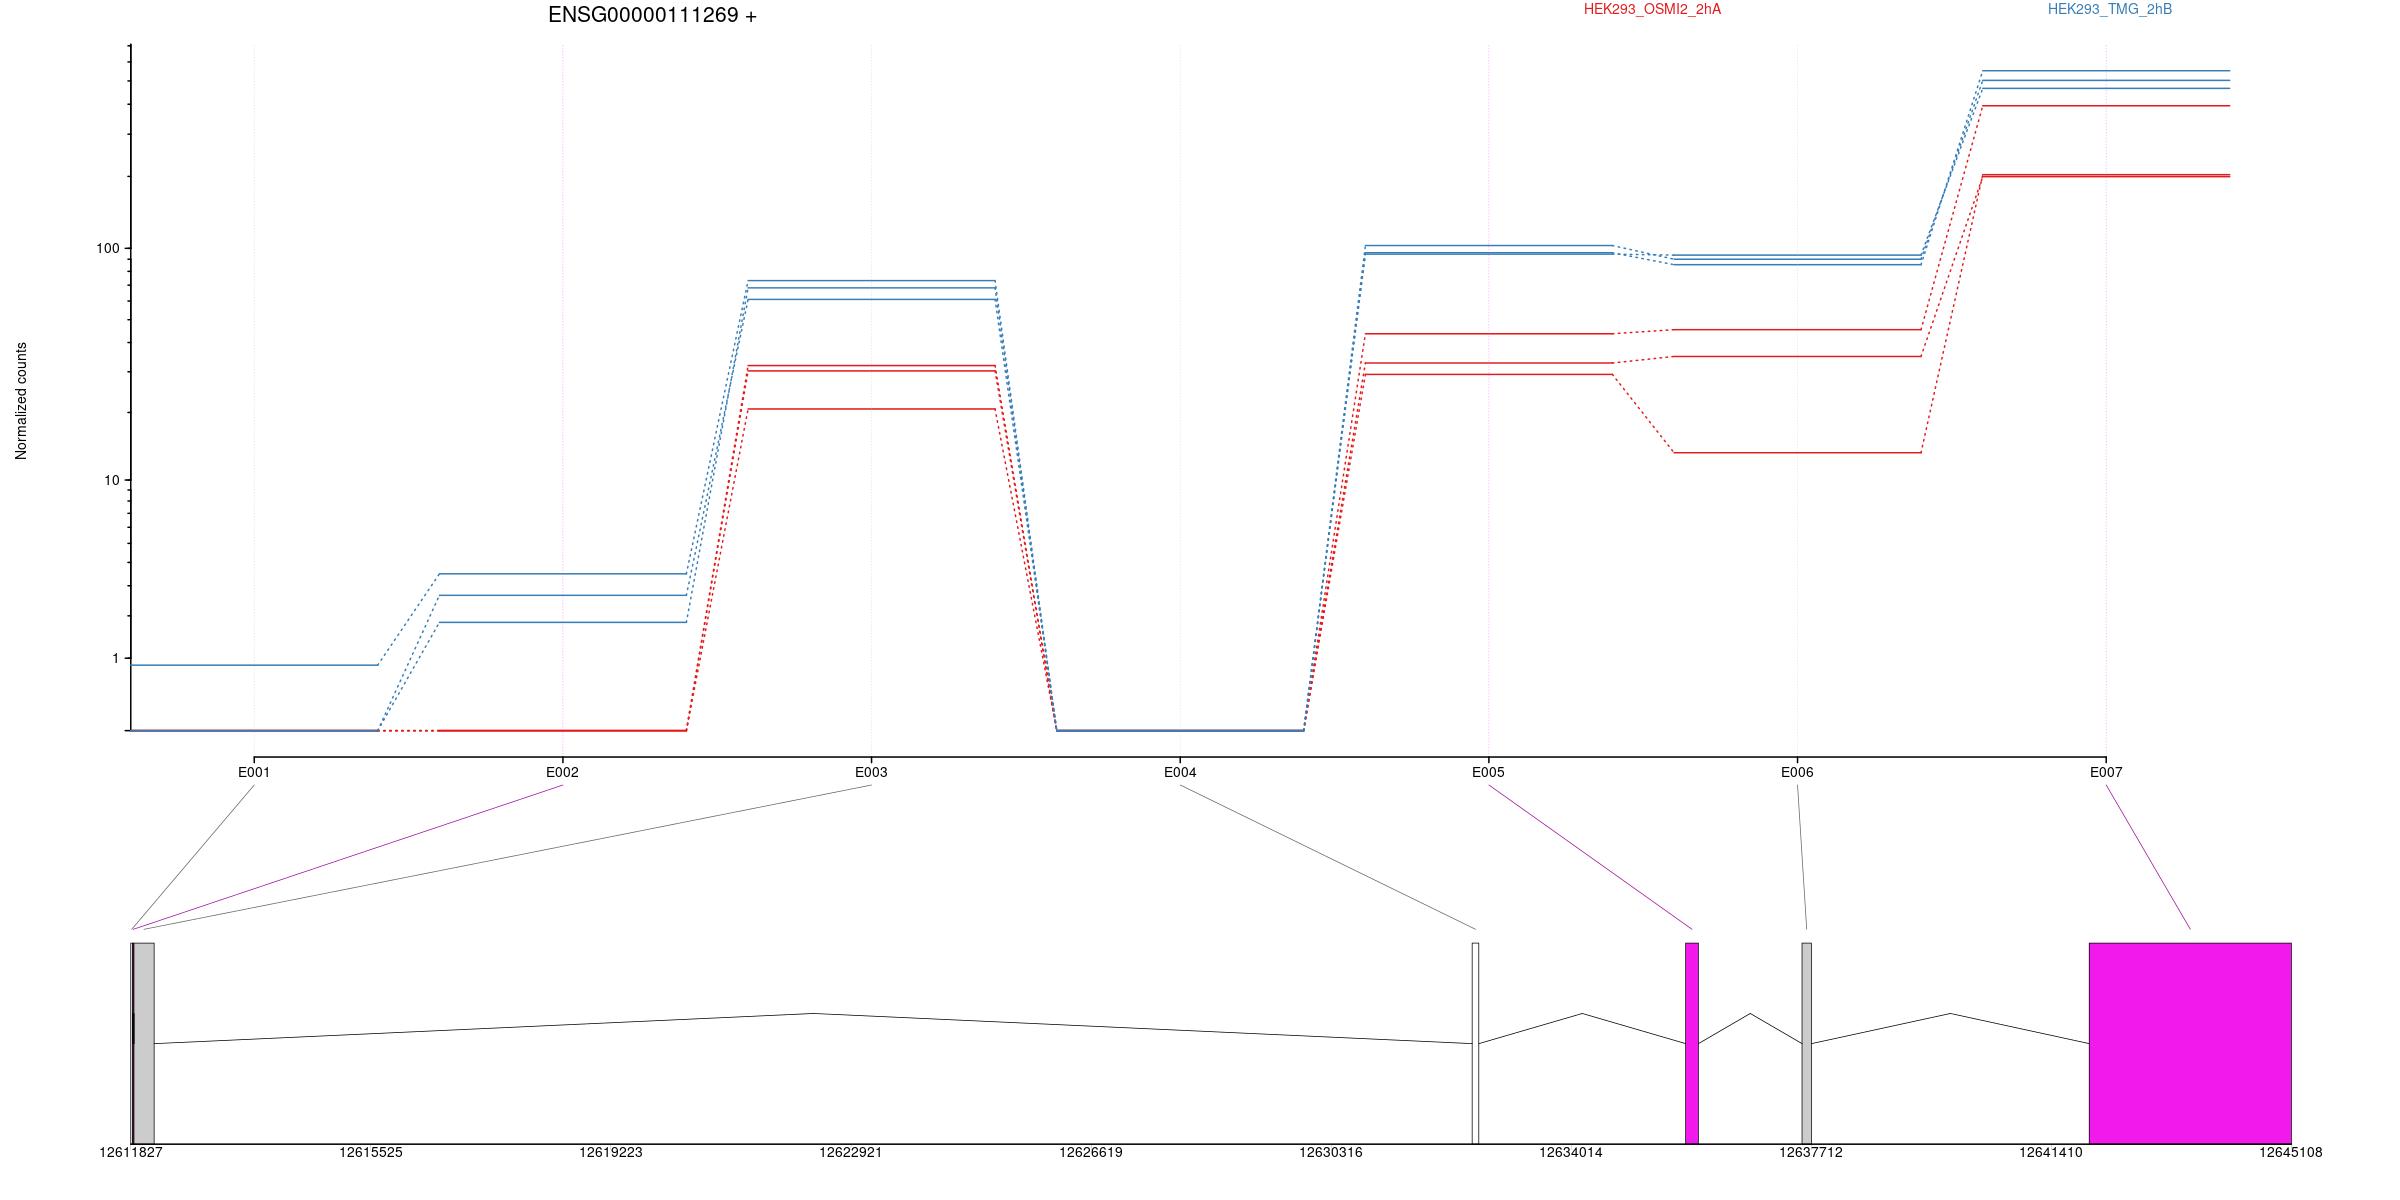Click the single blue line above baseline at E001
2400x1200 pixels.
pyautogui.click(x=254, y=665)
